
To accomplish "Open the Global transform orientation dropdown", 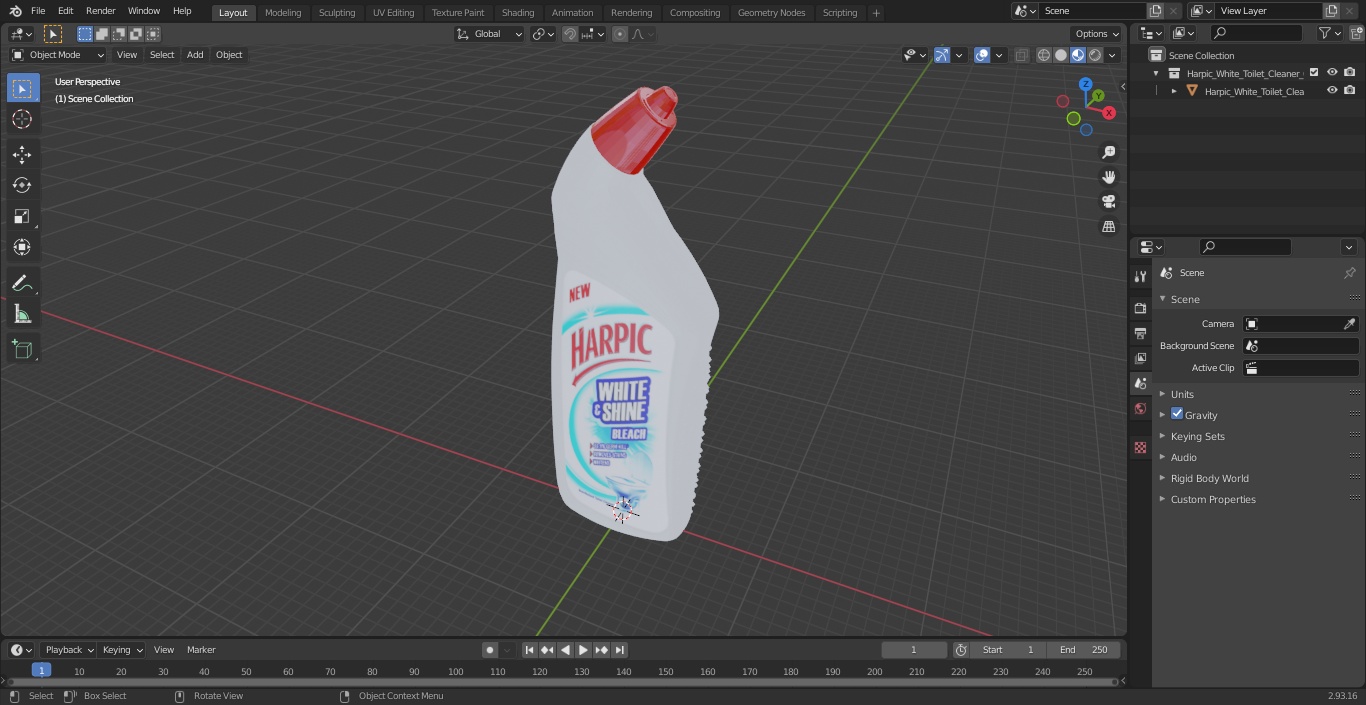I will pyautogui.click(x=489, y=34).
